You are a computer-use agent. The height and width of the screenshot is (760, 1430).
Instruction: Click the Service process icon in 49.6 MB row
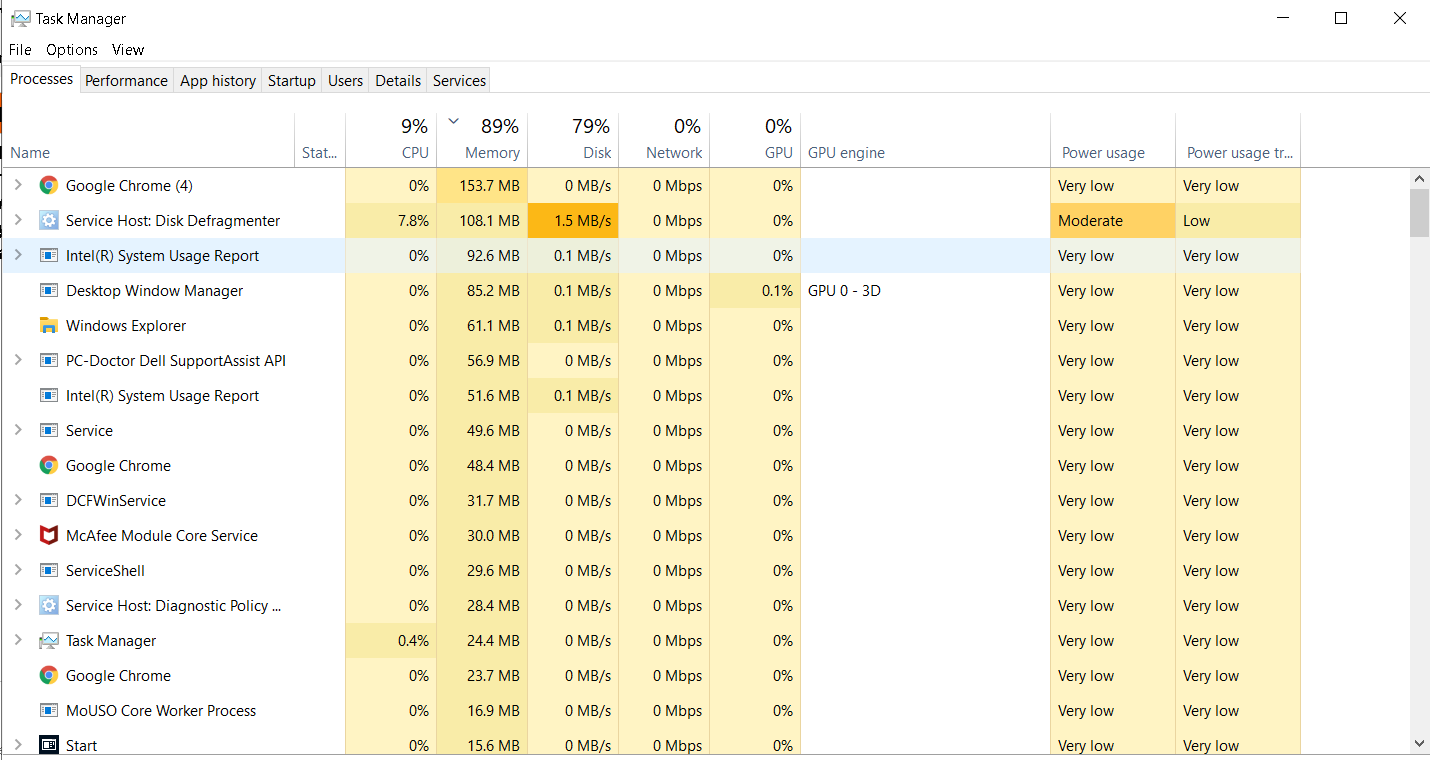pos(48,430)
